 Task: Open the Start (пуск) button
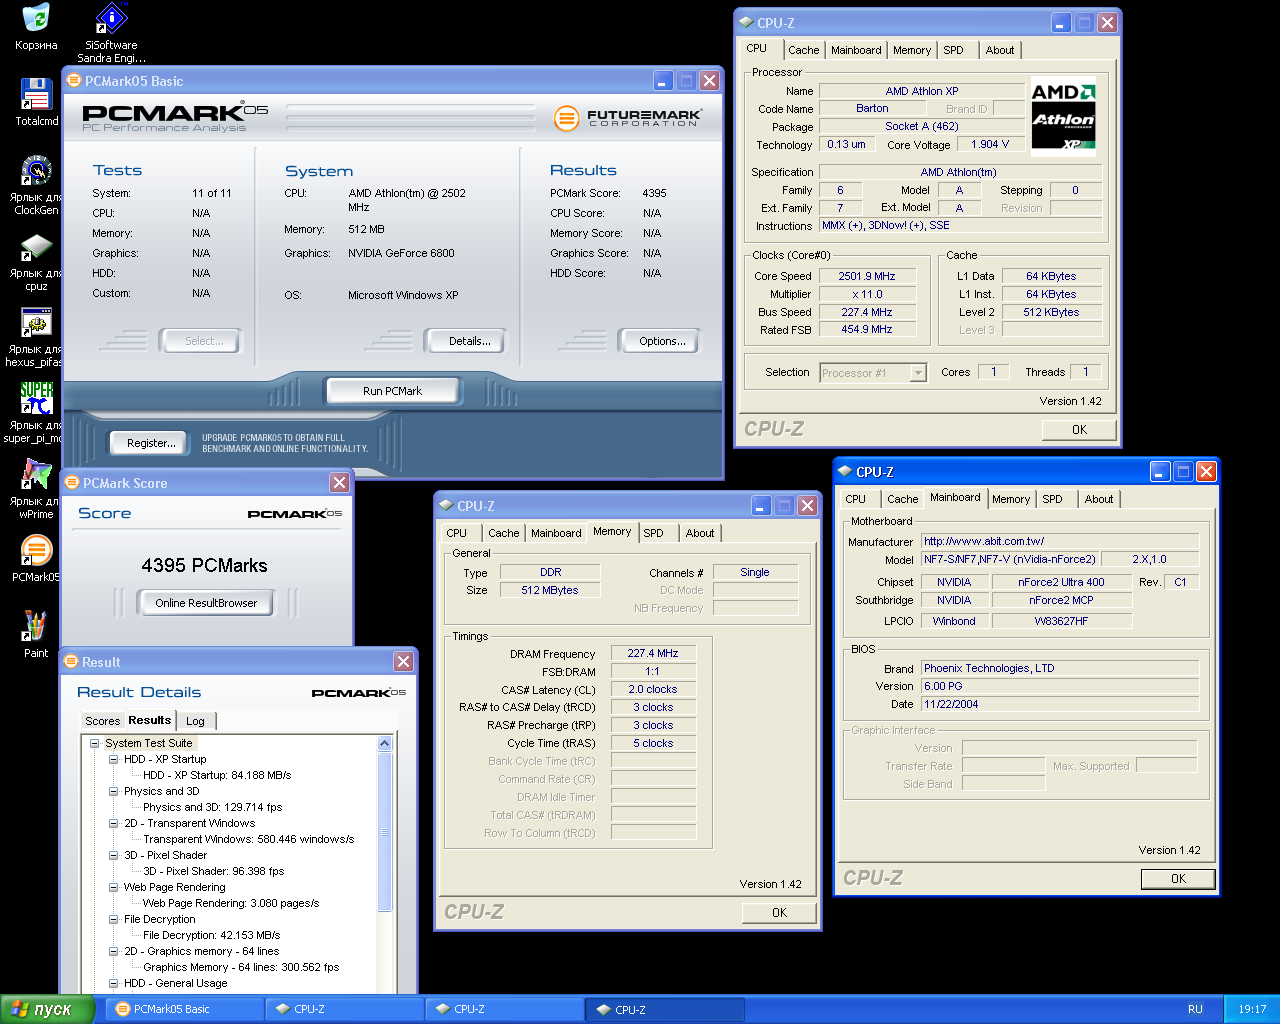click(47, 1009)
